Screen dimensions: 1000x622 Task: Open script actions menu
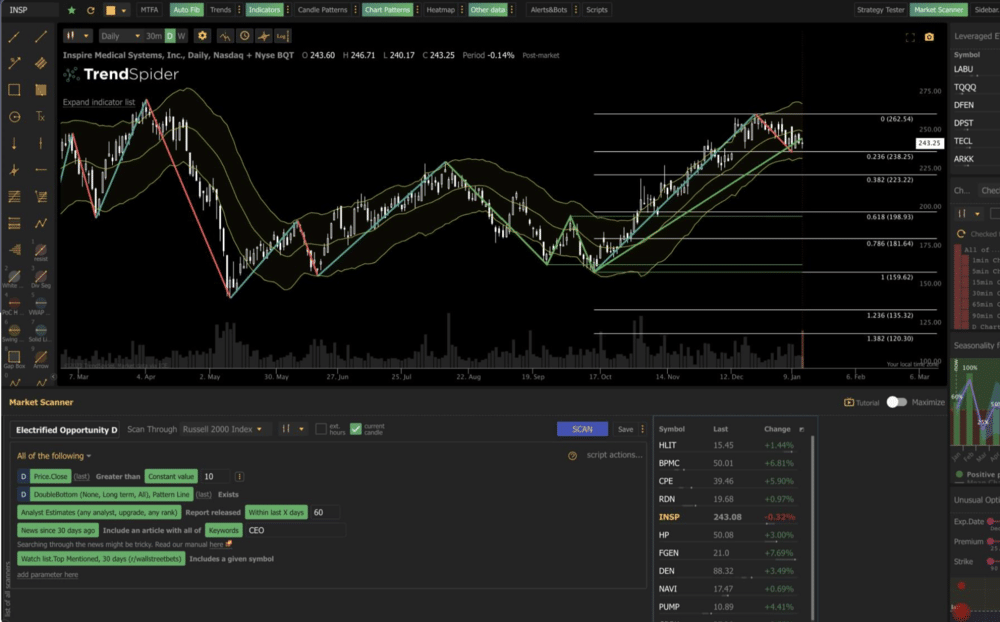[615, 455]
